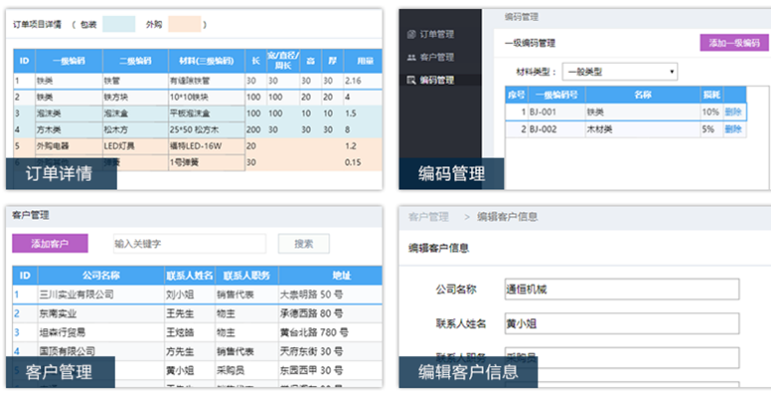Click the 名称 column header in coding table
This screenshot has height=397, width=771.
pyautogui.click(x=643, y=95)
